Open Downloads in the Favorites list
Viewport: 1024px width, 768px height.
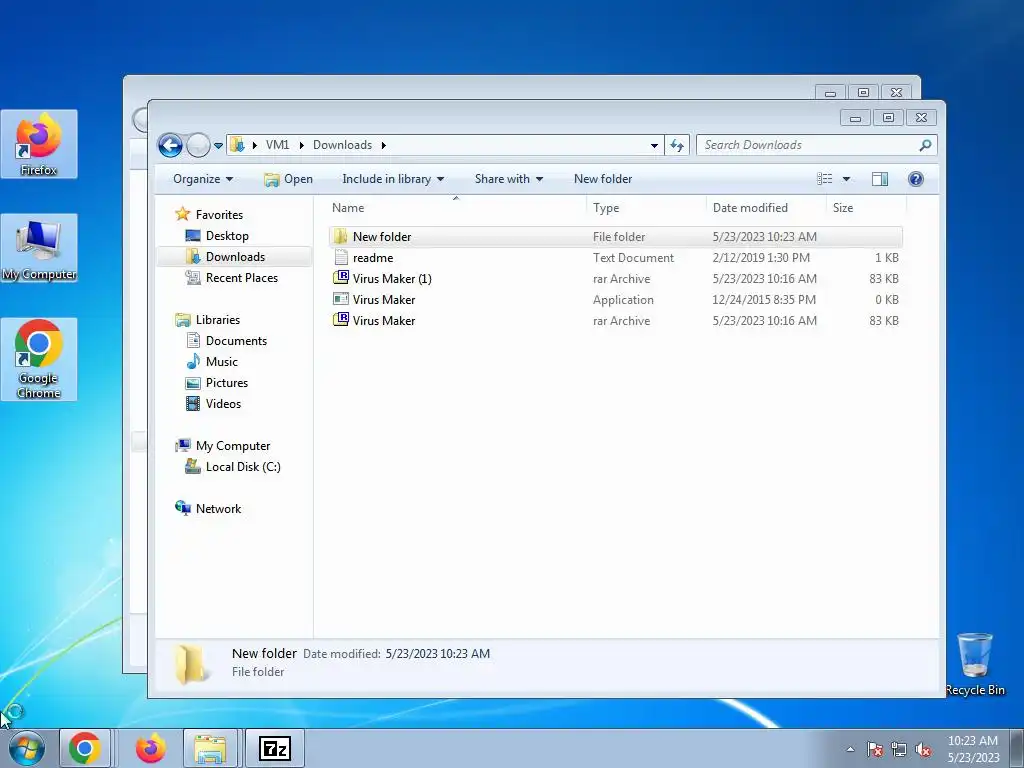click(x=235, y=257)
